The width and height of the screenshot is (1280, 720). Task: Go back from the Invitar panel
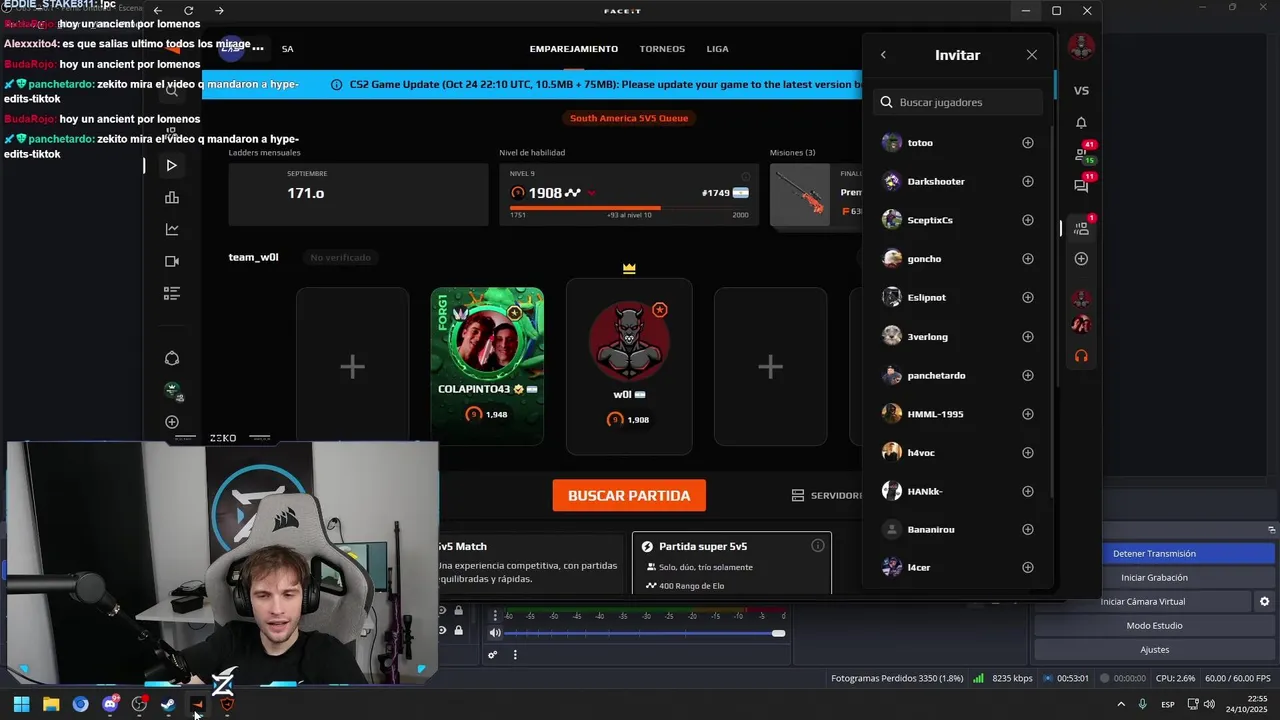(x=883, y=55)
